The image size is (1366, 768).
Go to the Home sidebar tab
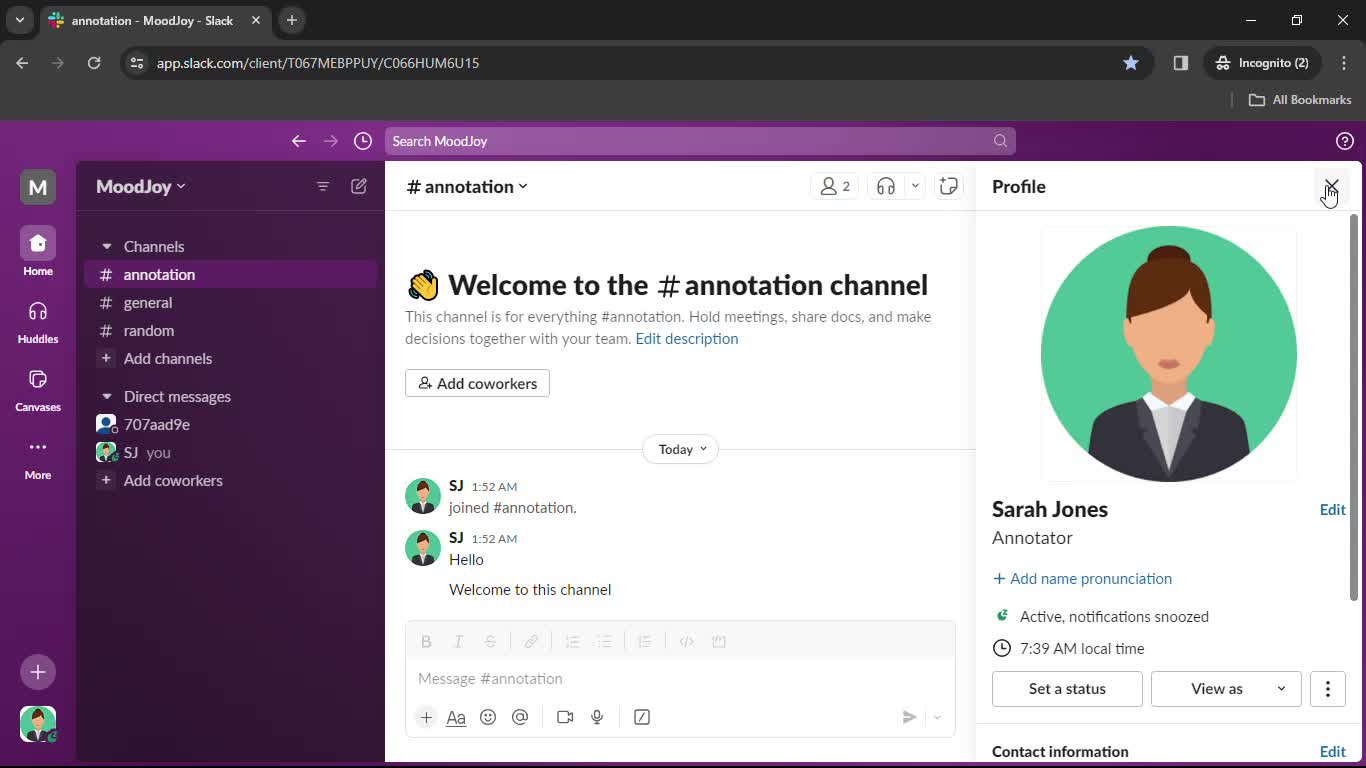click(38, 252)
